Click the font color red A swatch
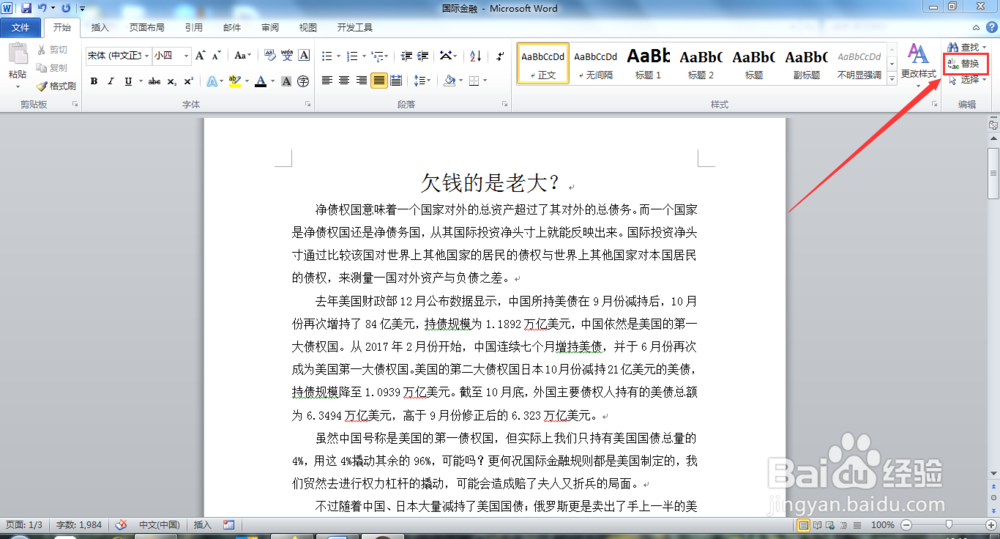1000x539 pixels. [x=261, y=81]
